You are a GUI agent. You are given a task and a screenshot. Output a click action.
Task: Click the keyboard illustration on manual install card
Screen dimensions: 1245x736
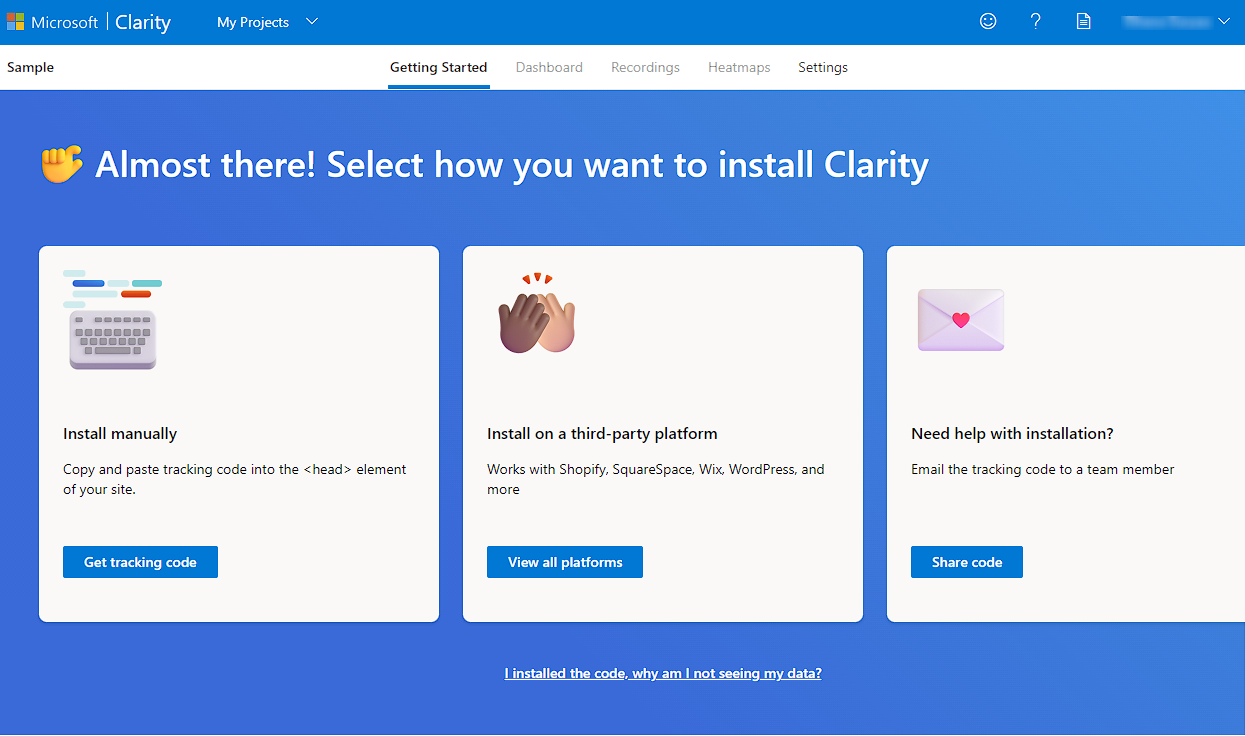112,320
